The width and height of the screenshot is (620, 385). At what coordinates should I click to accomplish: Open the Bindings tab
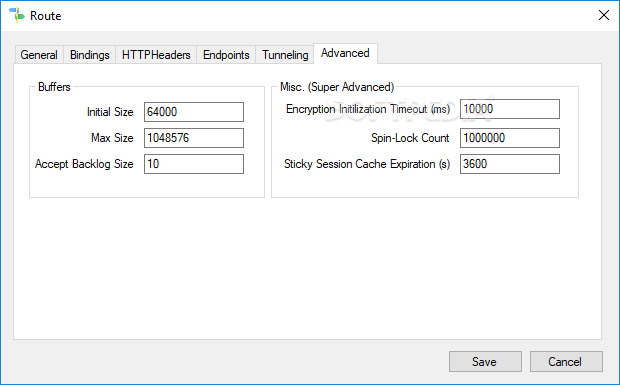89,55
